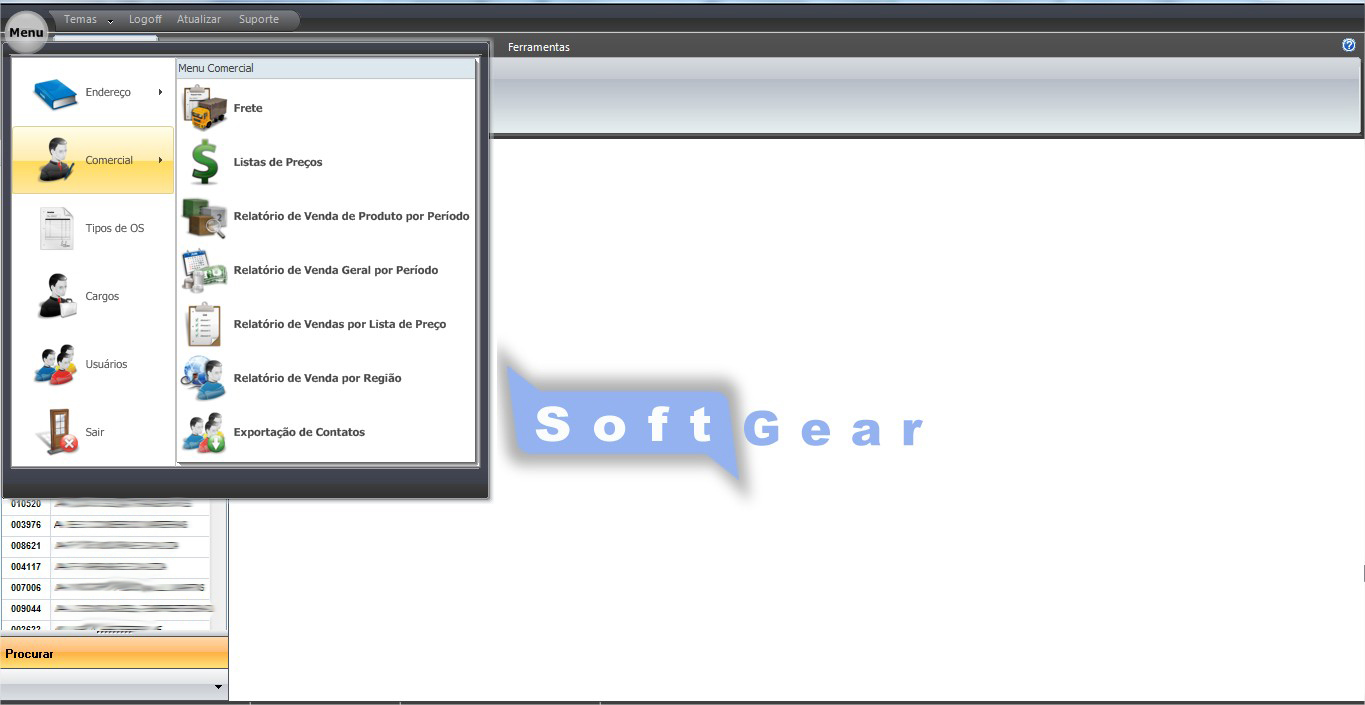This screenshot has height=705, width=1365.
Task: Expand the Comercial submenu arrow
Action: (160, 160)
